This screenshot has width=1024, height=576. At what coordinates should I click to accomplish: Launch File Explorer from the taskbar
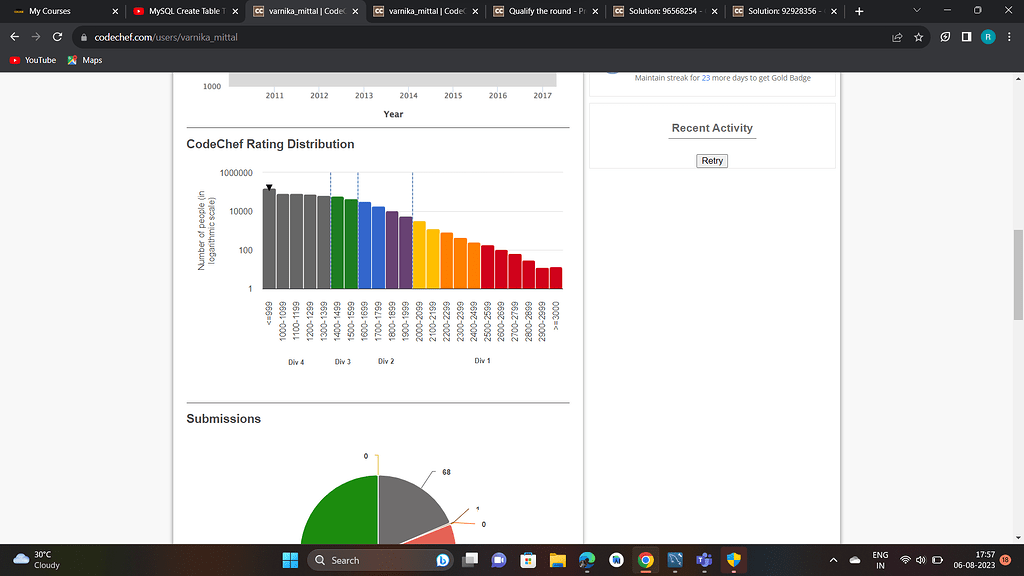click(557, 560)
